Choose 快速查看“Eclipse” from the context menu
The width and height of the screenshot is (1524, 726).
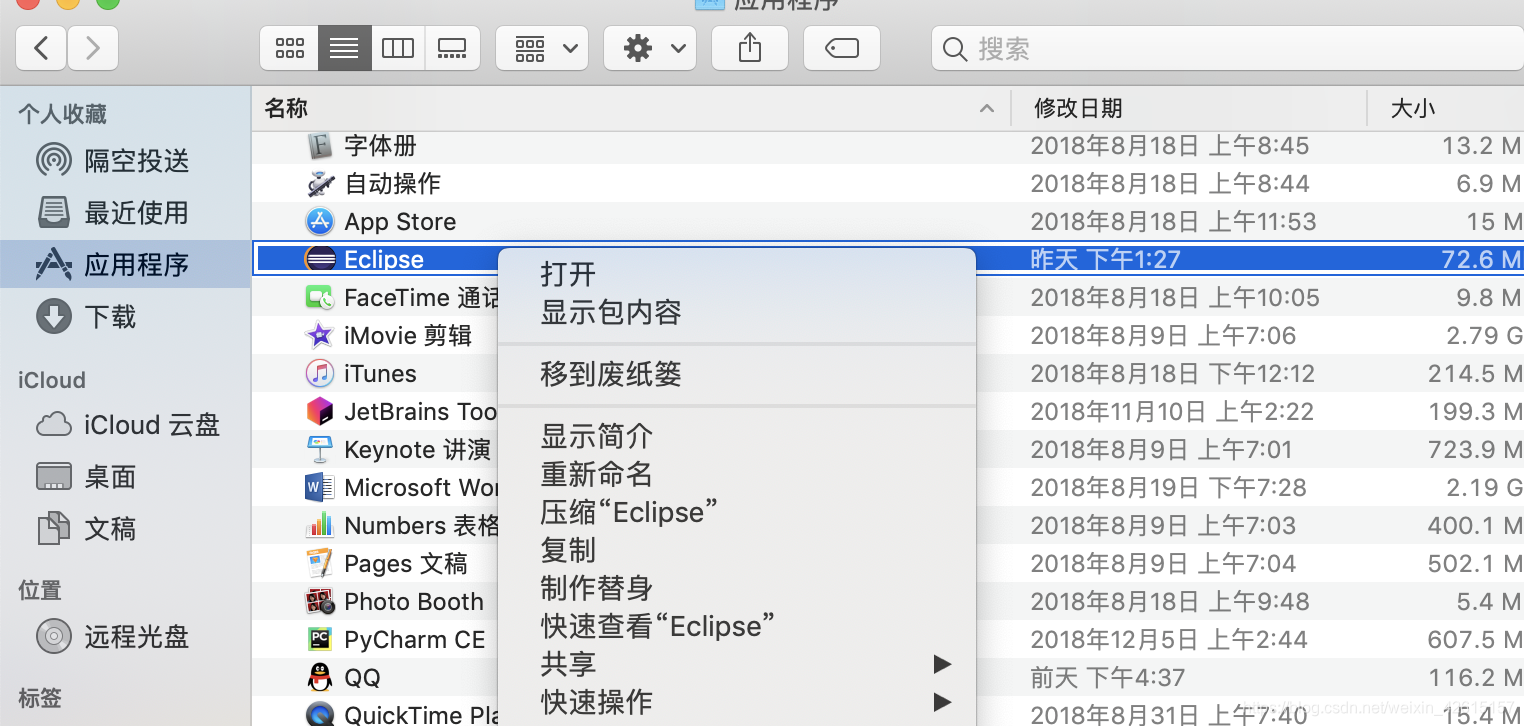(736, 626)
